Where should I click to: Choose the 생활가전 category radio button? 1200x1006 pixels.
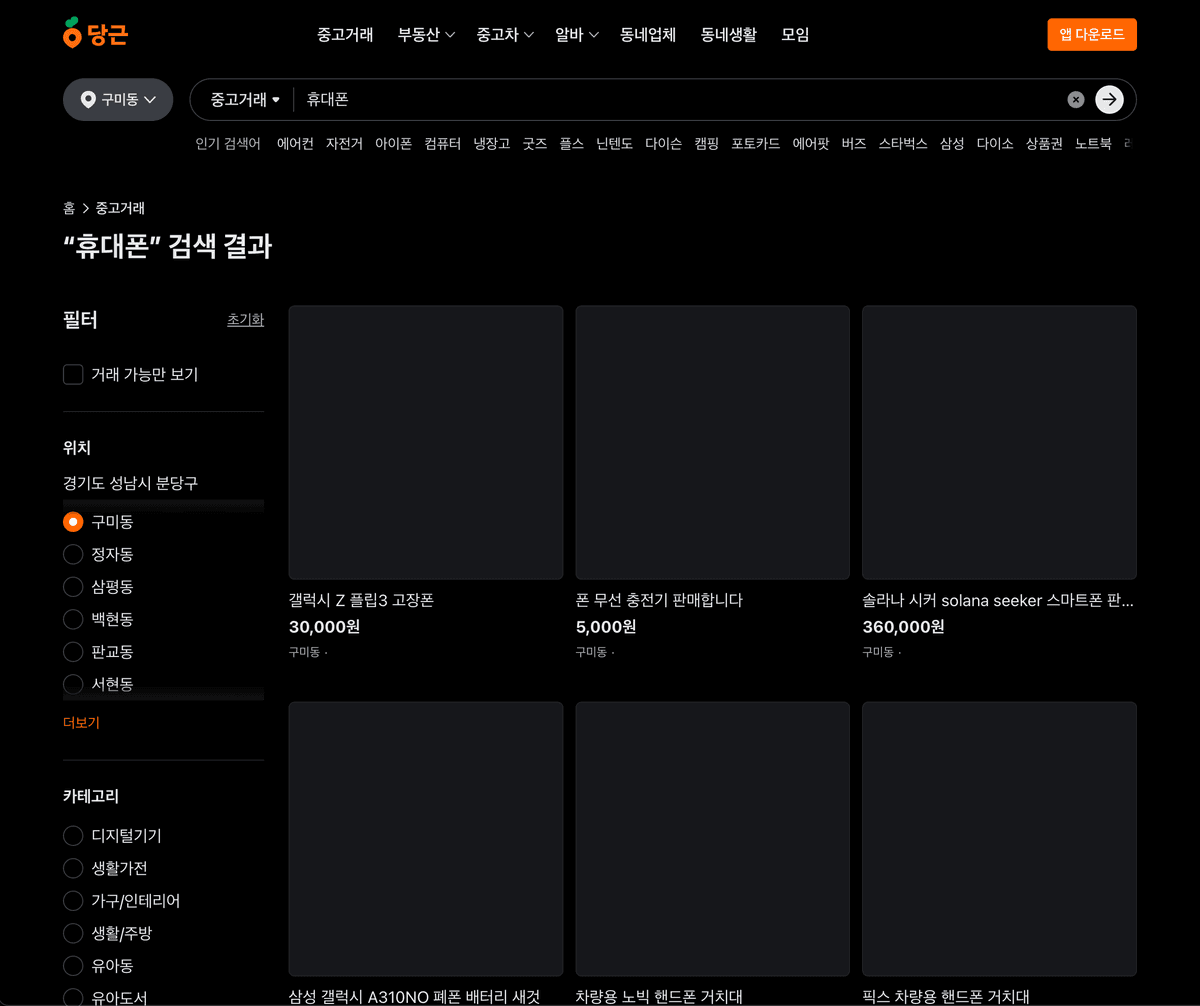click(73, 868)
